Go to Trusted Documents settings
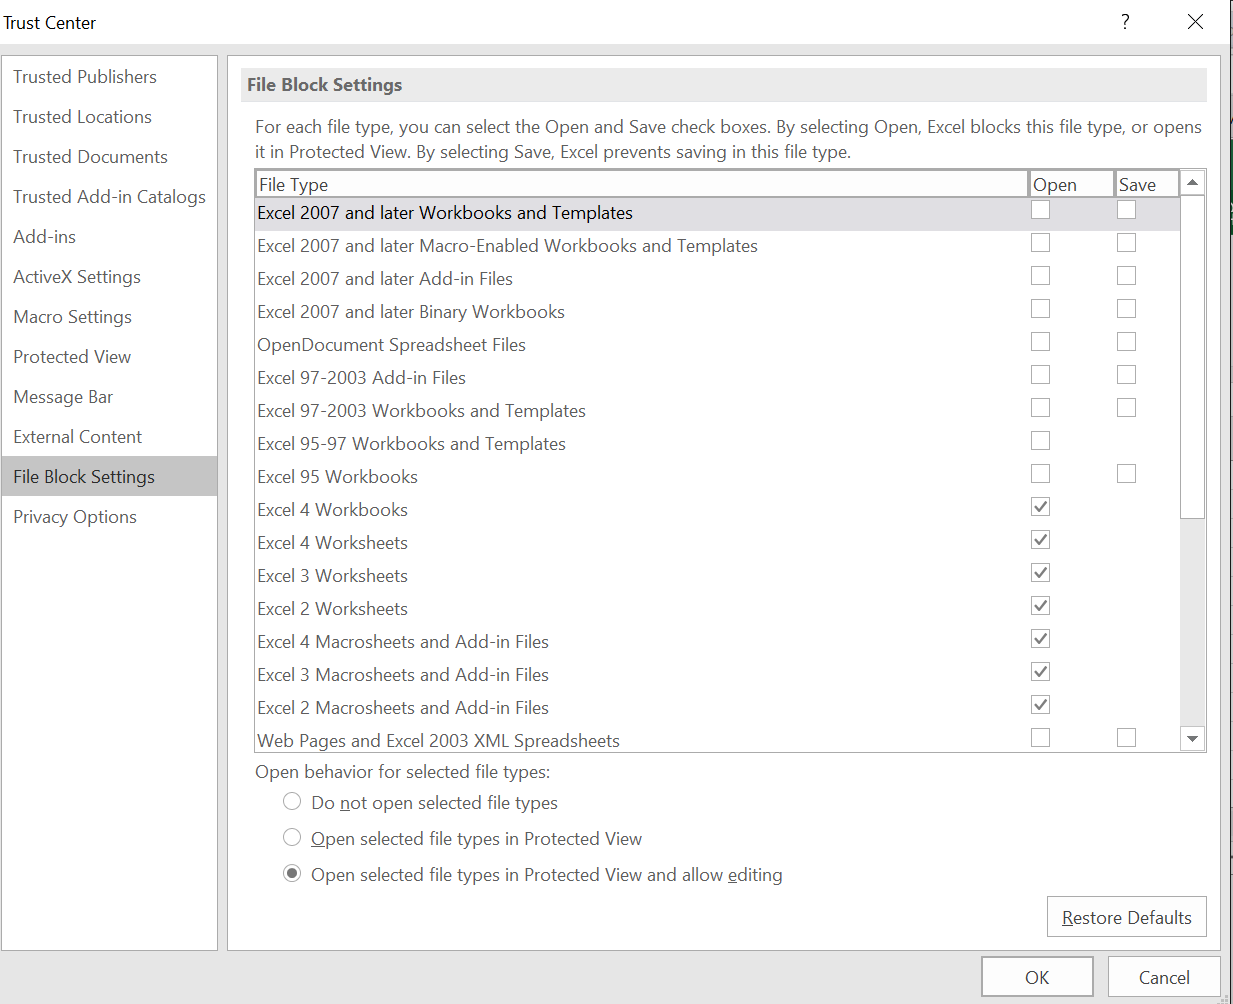Image resolution: width=1233 pixels, height=1004 pixels. point(109,157)
